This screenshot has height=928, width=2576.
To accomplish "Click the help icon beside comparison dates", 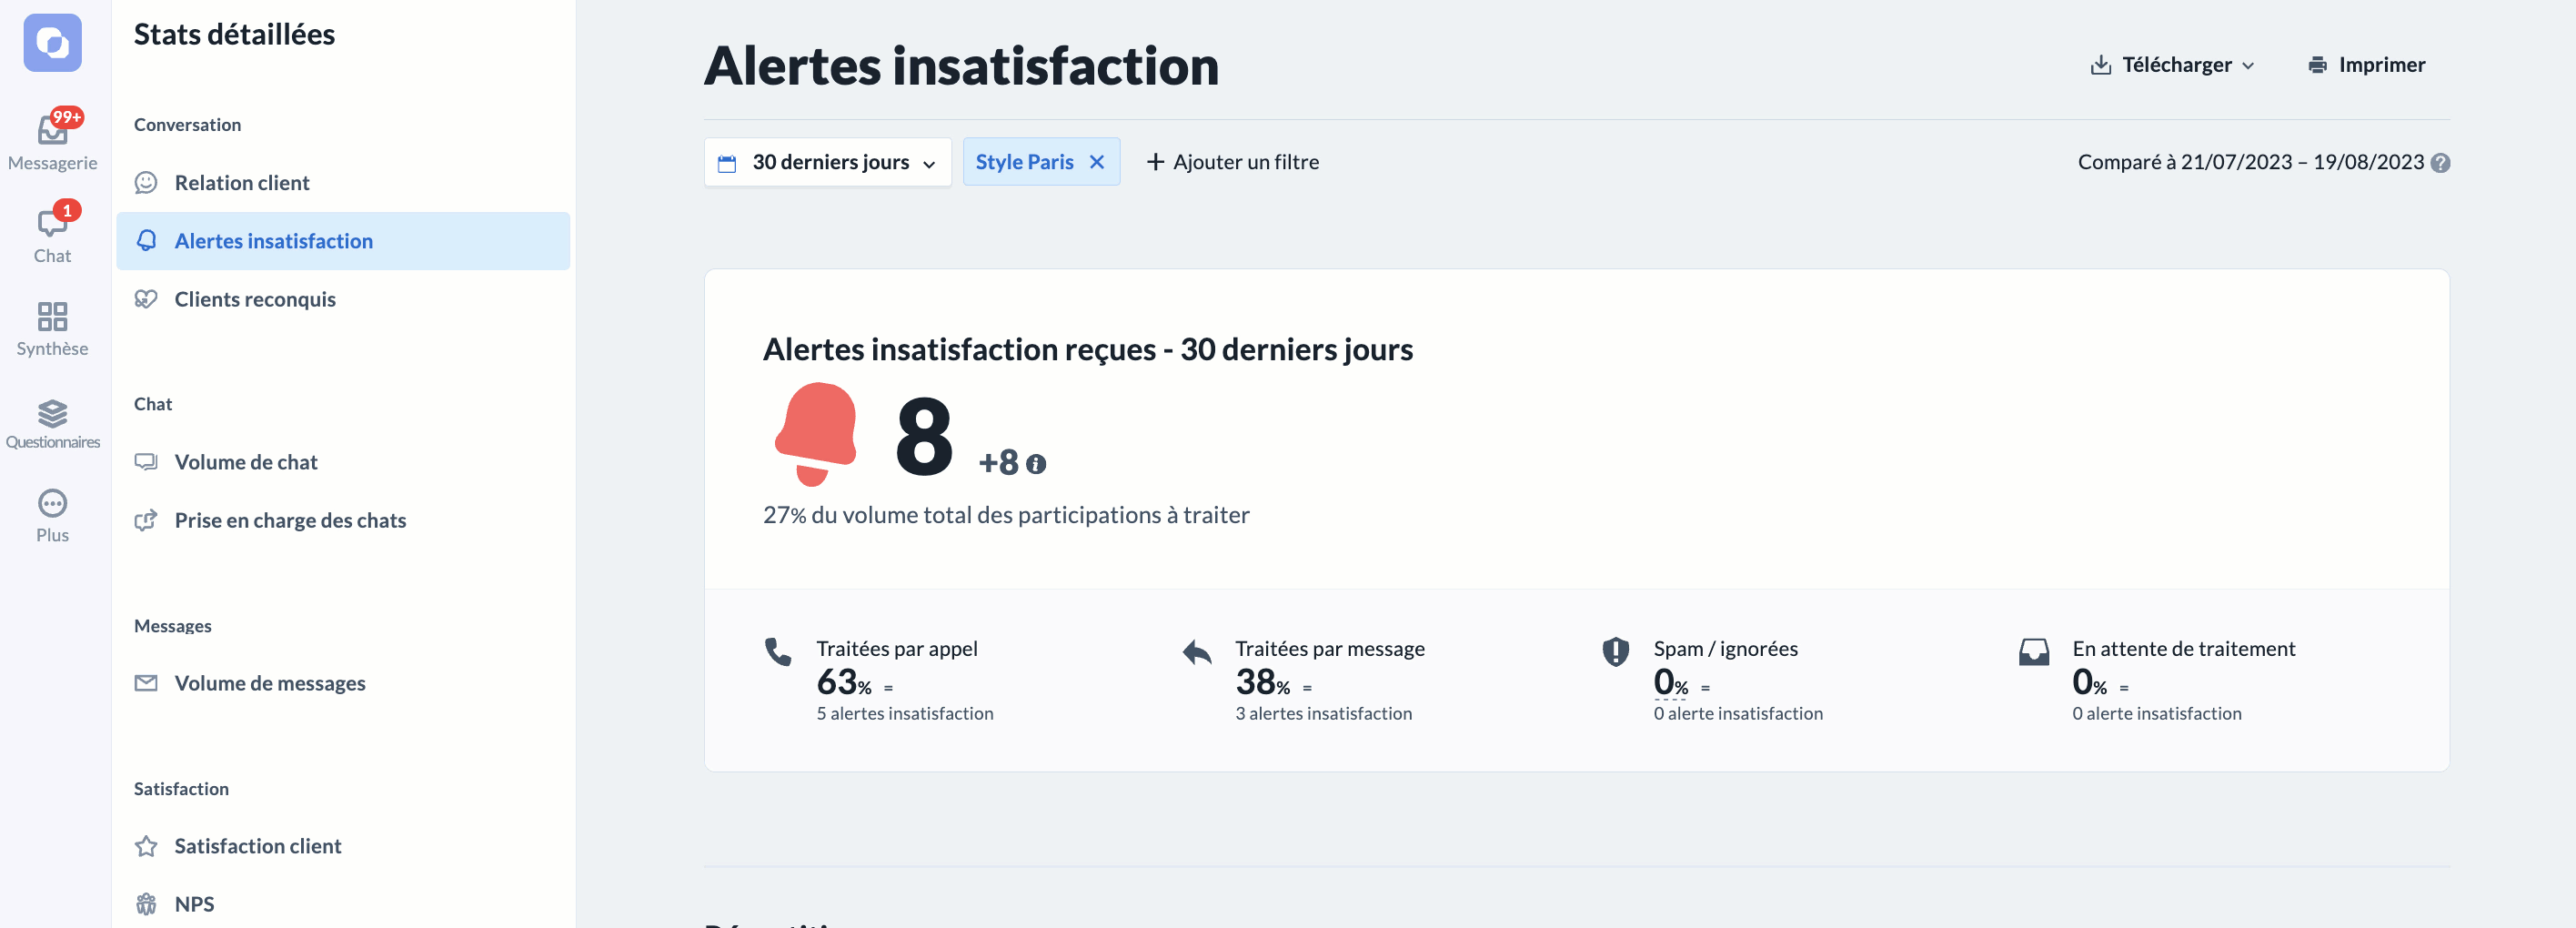I will coord(2440,163).
